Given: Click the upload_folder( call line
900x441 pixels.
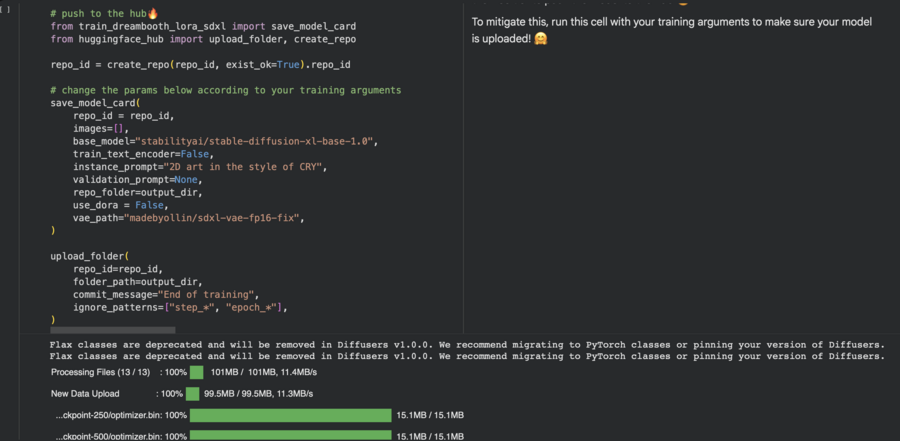Looking at the screenshot, I should pyautogui.click(x=90, y=256).
